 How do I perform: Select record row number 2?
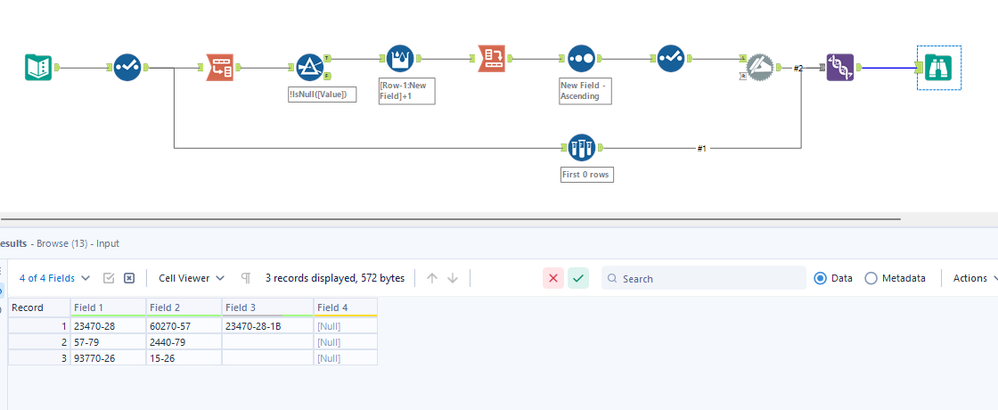[39, 342]
